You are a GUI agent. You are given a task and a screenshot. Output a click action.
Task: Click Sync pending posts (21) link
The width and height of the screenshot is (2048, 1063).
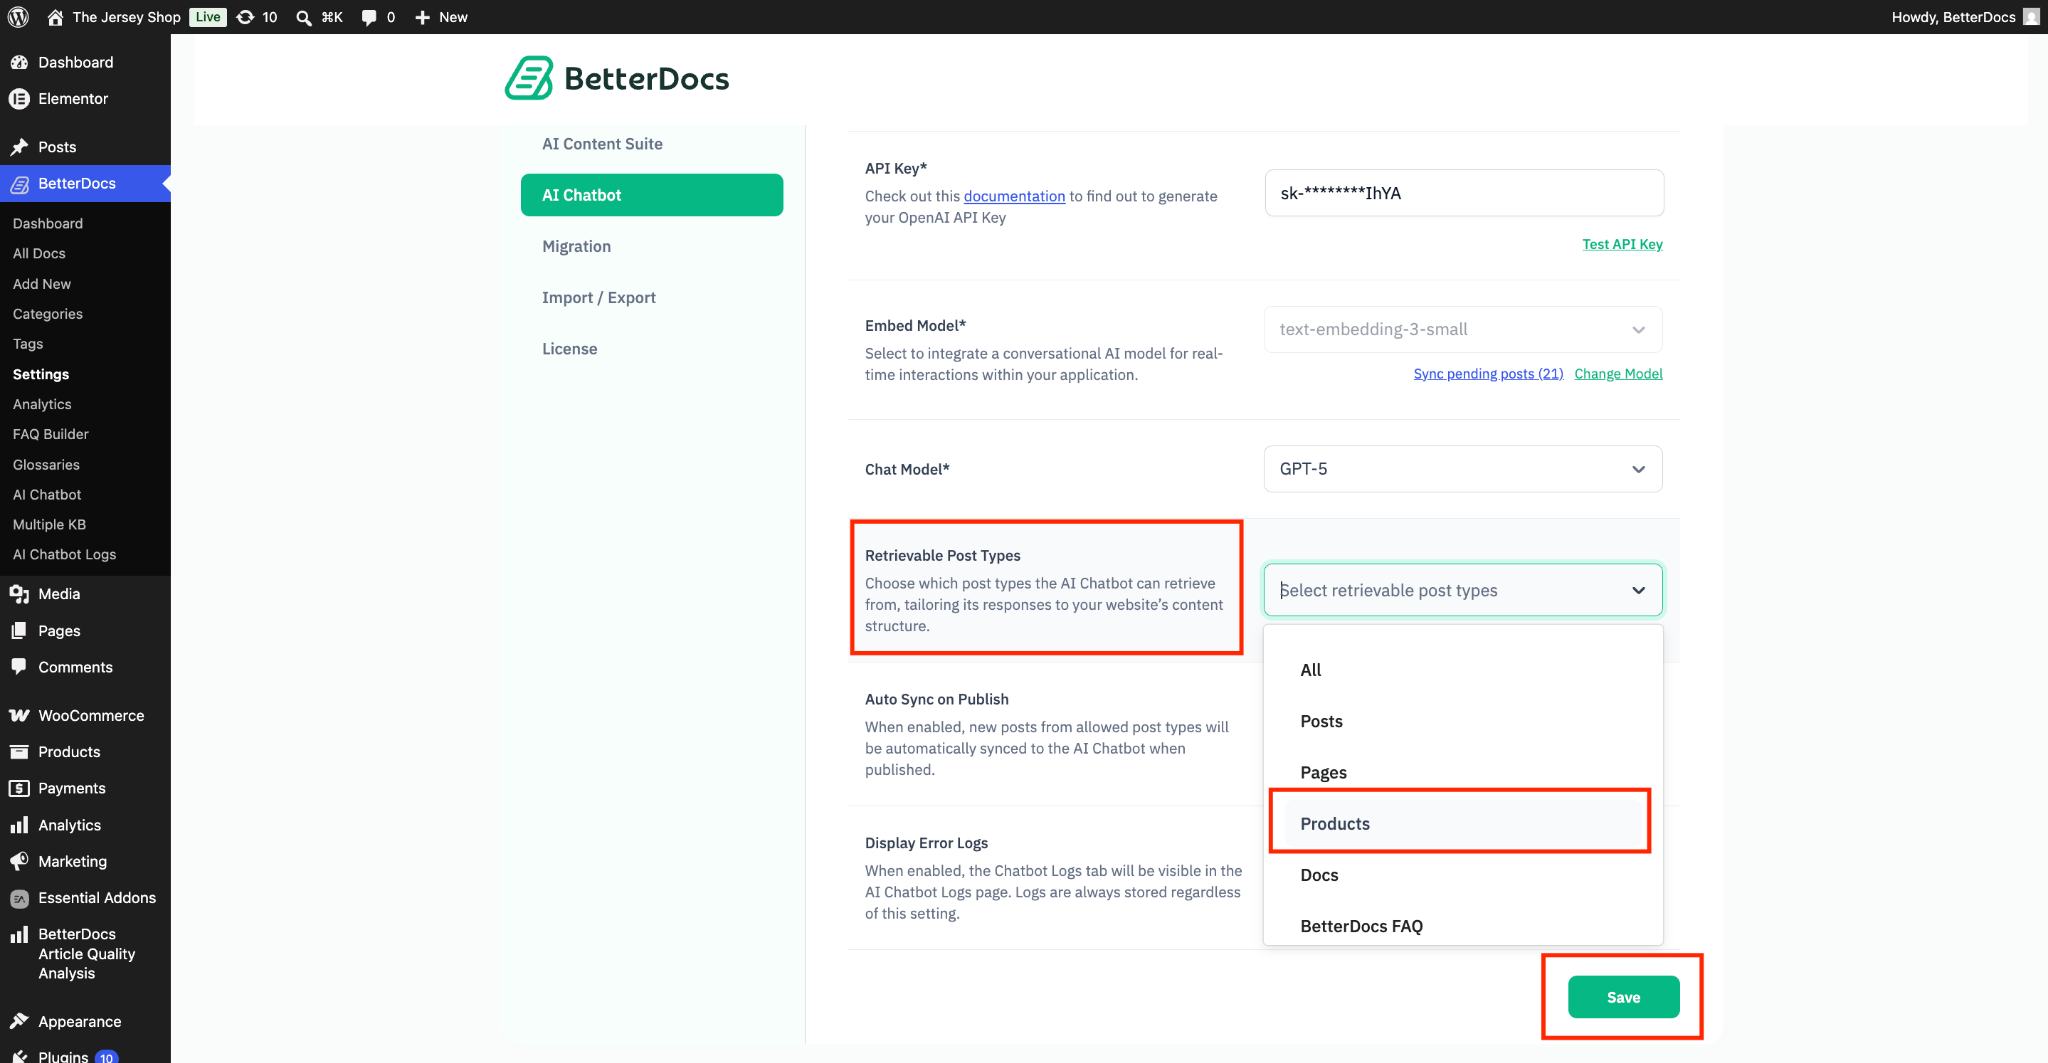pos(1488,374)
